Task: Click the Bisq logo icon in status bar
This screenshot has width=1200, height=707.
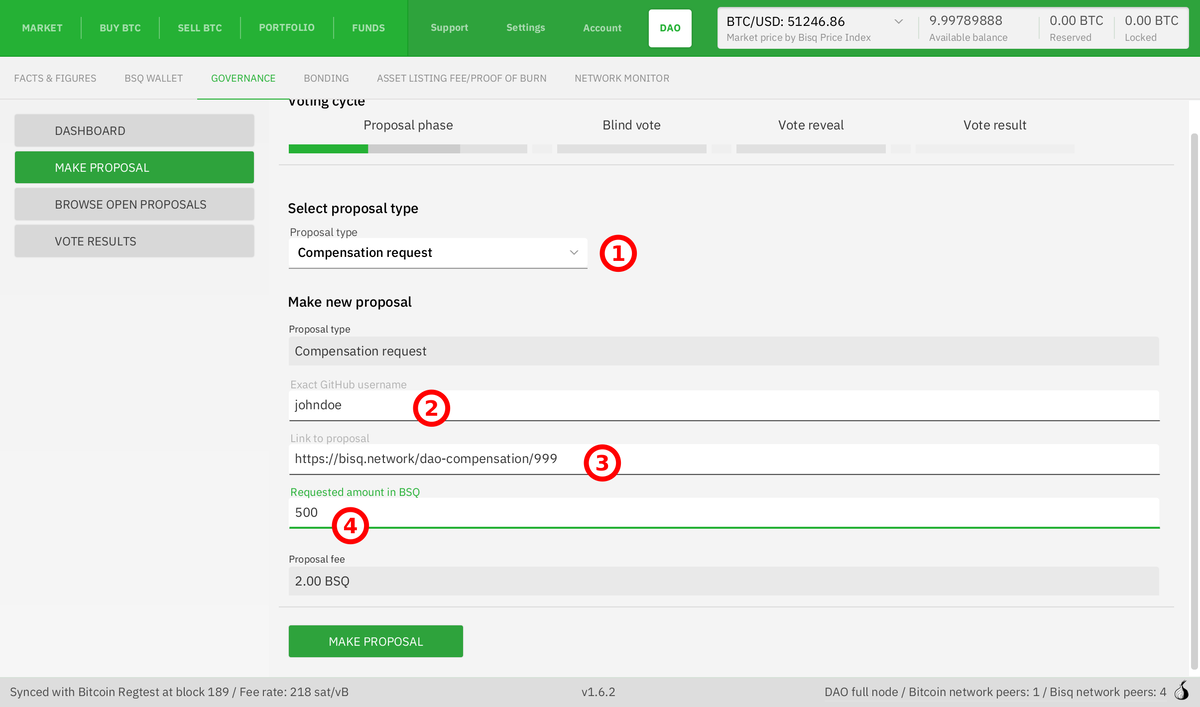Action: [1182, 691]
